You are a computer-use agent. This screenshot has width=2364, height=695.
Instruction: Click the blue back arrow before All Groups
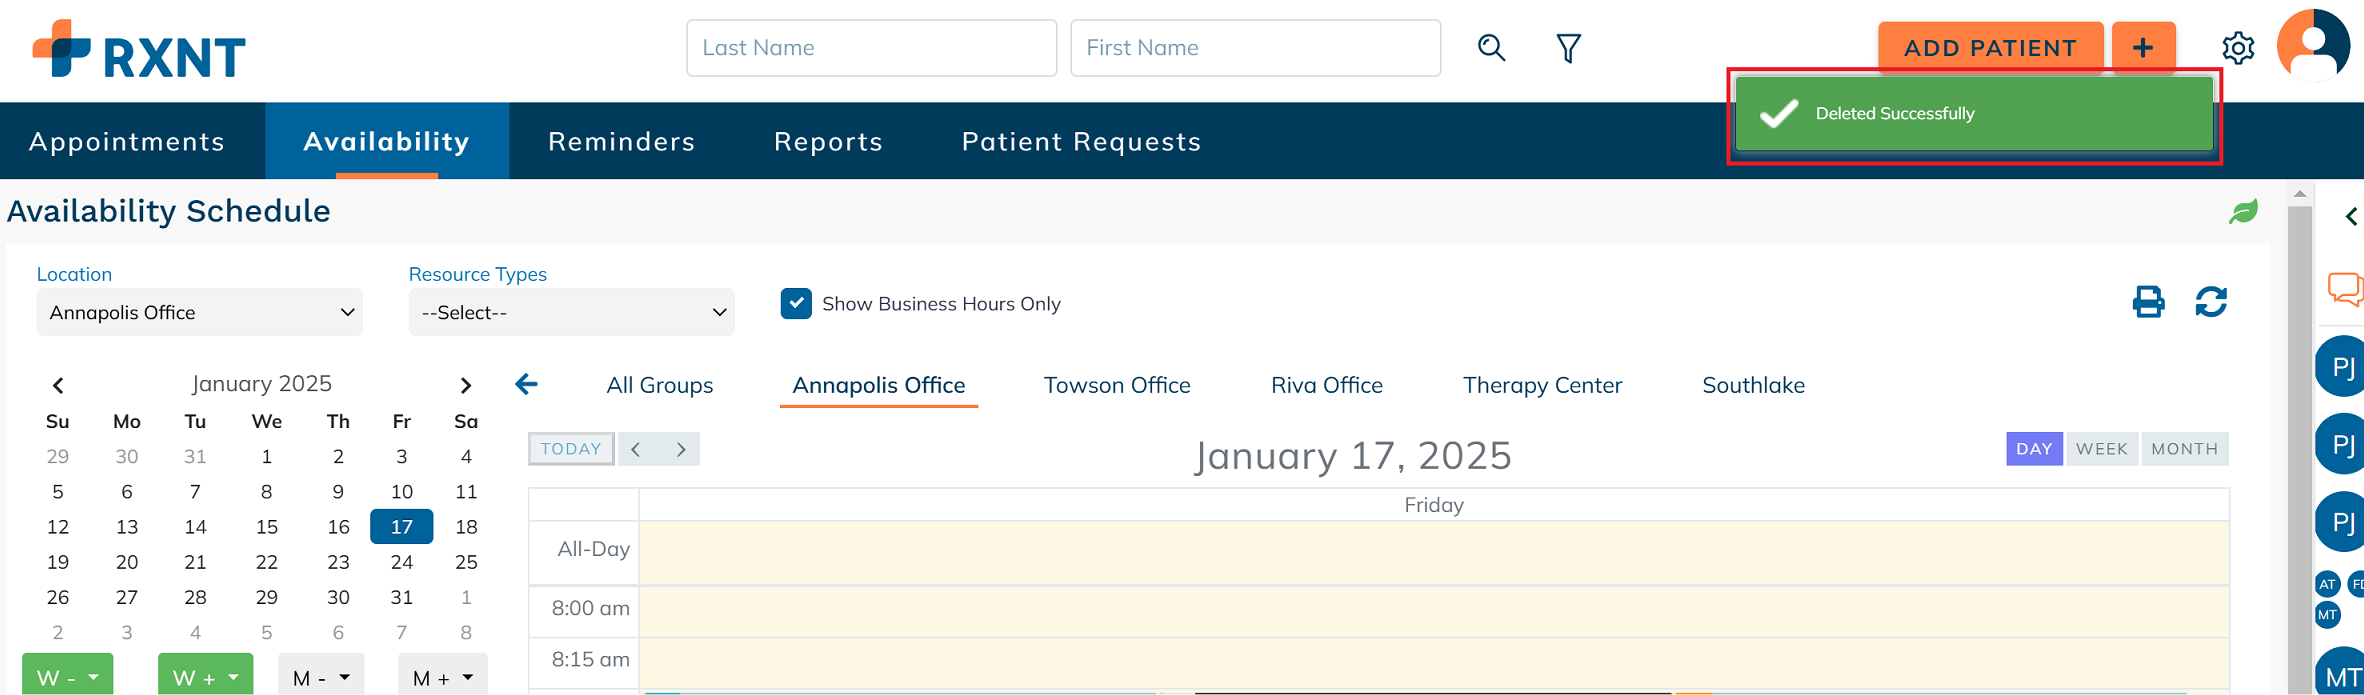click(527, 384)
